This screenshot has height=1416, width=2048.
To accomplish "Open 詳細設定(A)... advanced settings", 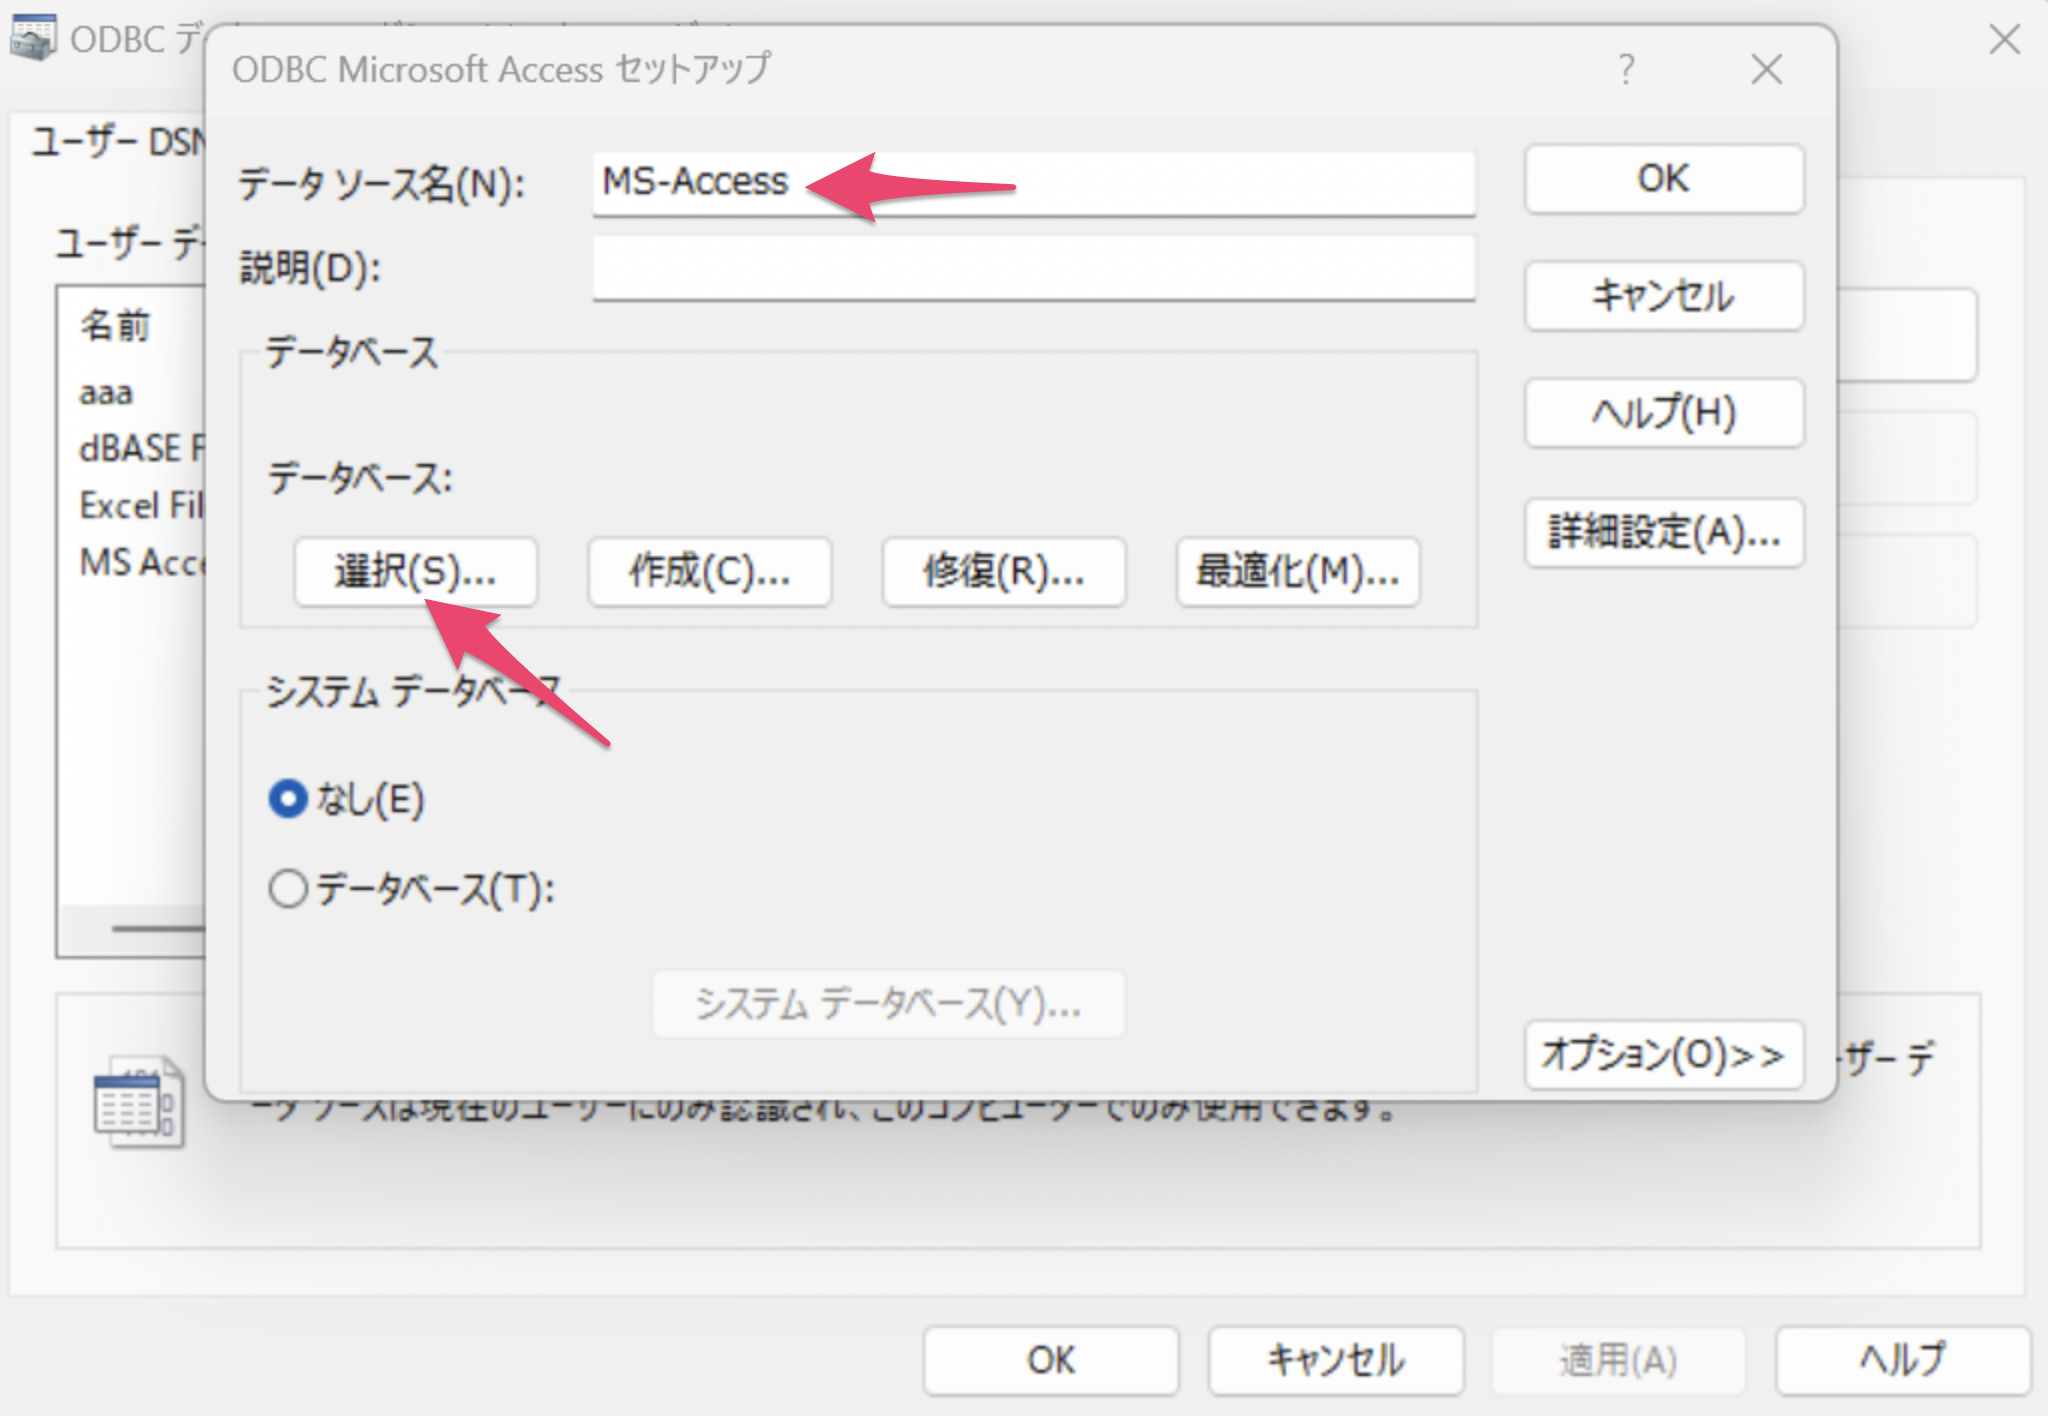I will [x=1664, y=533].
